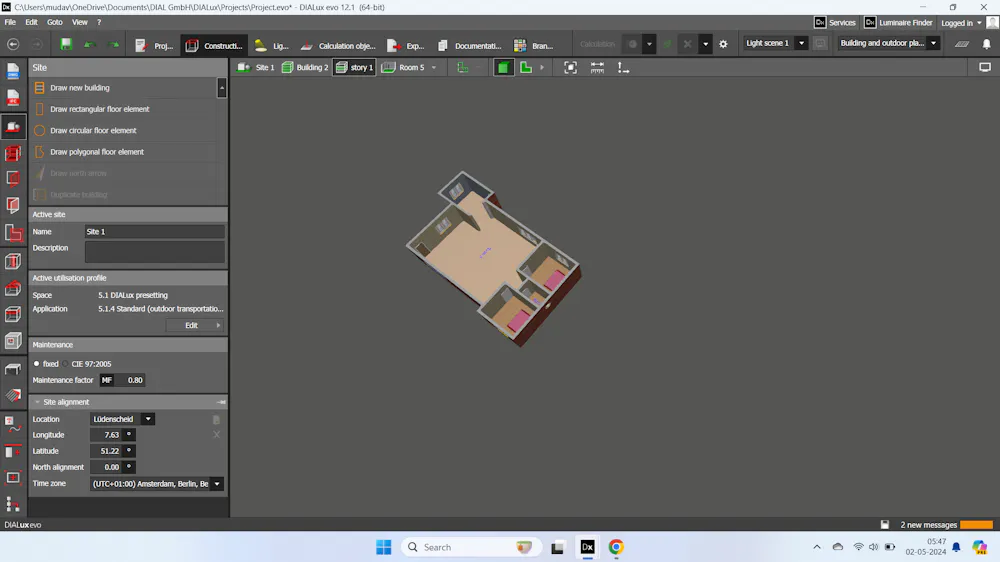Click the Redo arrow icon
The image size is (1000, 562).
(113, 45)
